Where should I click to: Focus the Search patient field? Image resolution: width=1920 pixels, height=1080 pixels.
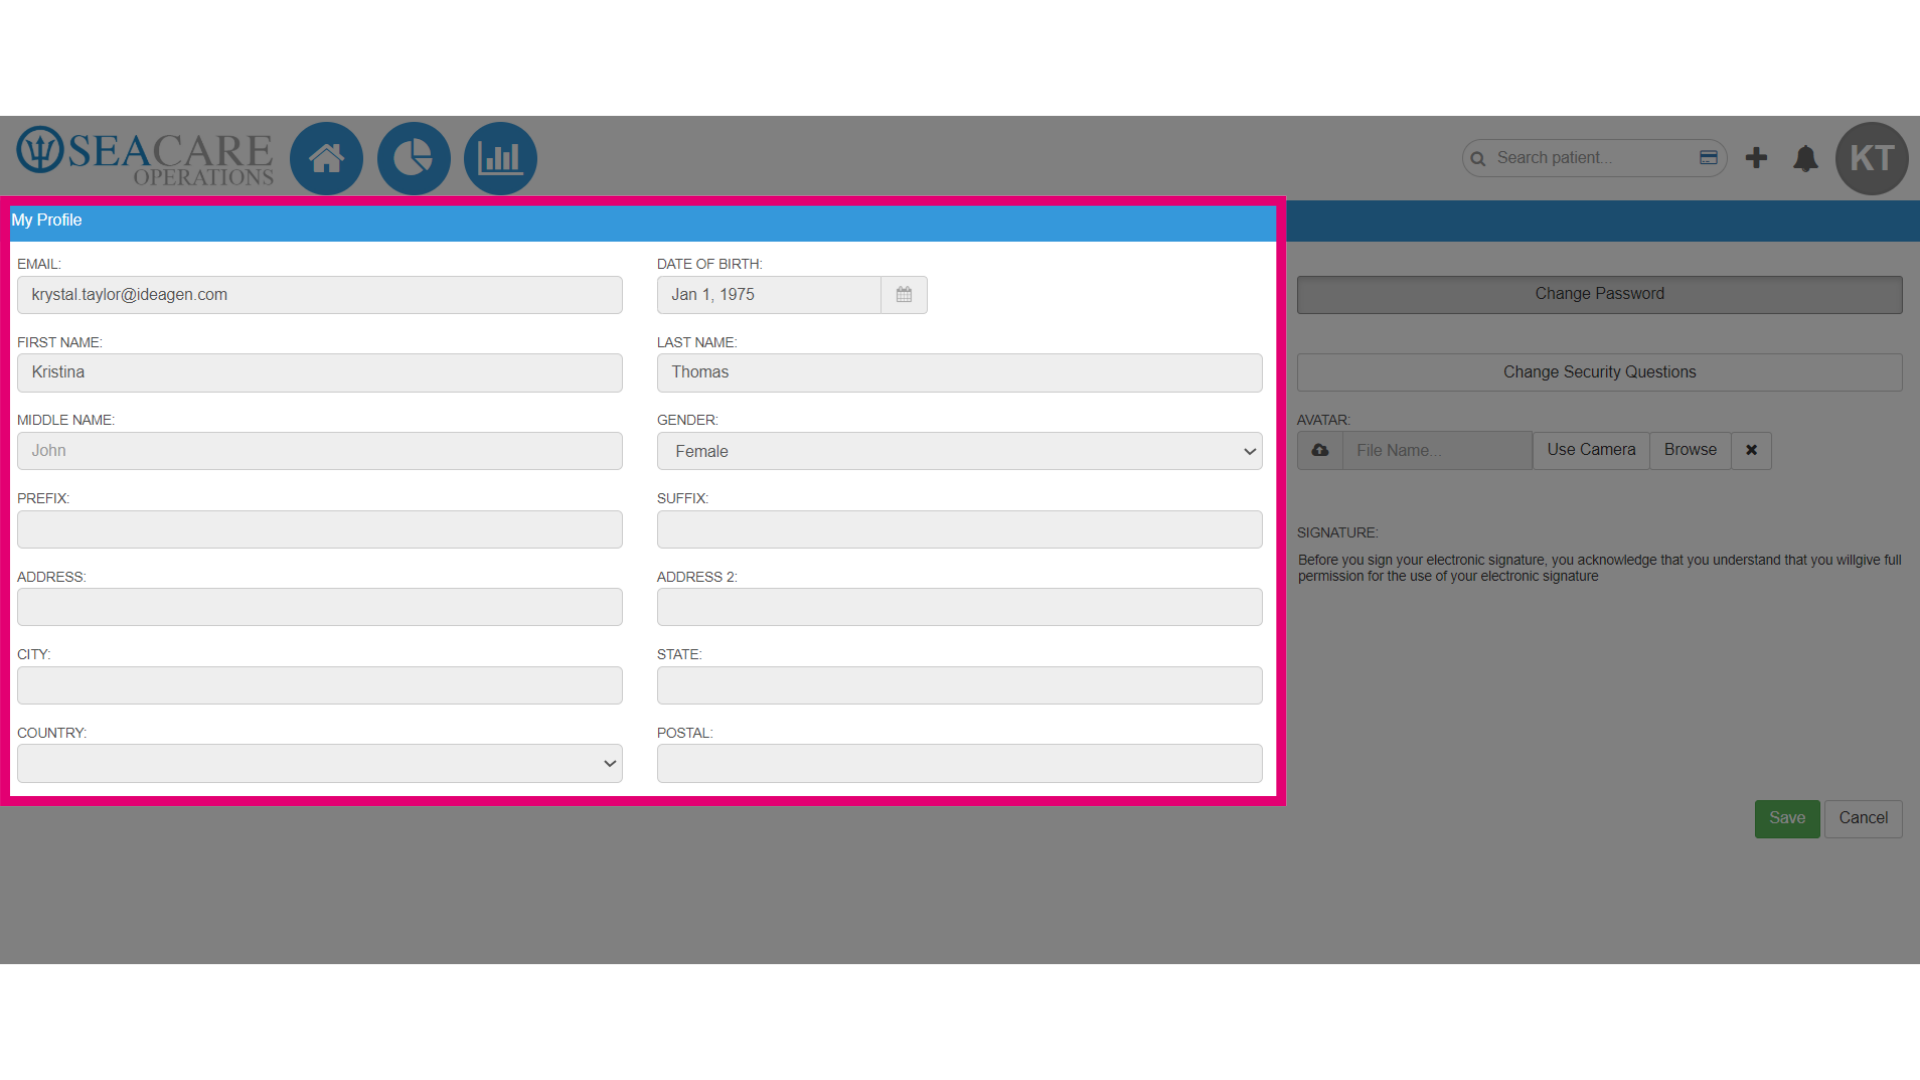1594,158
